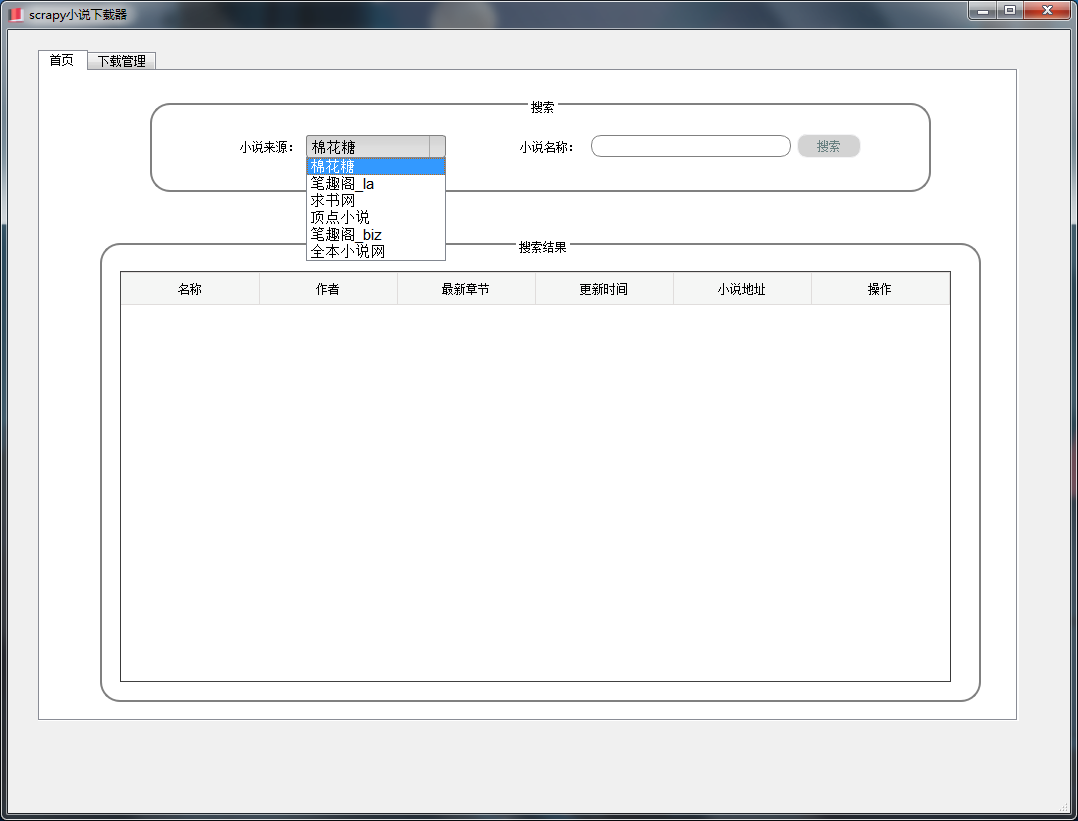Click the 操作 column header

[880, 289]
